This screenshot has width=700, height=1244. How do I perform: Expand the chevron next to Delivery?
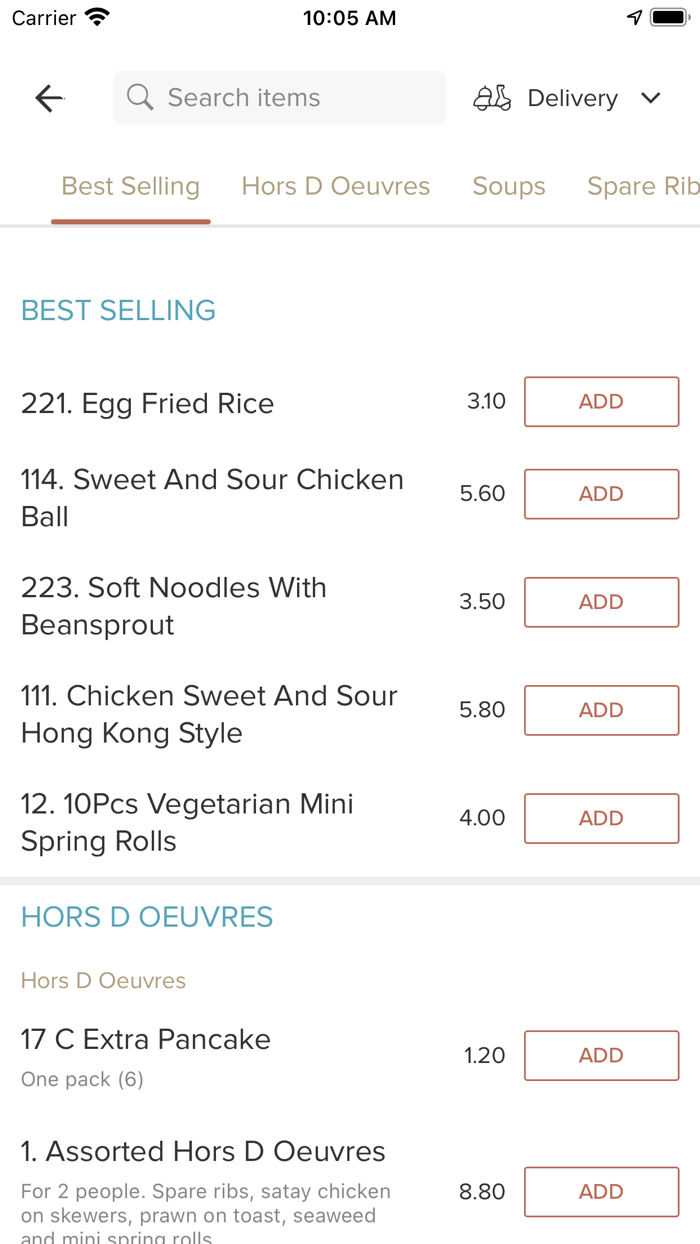click(x=650, y=98)
